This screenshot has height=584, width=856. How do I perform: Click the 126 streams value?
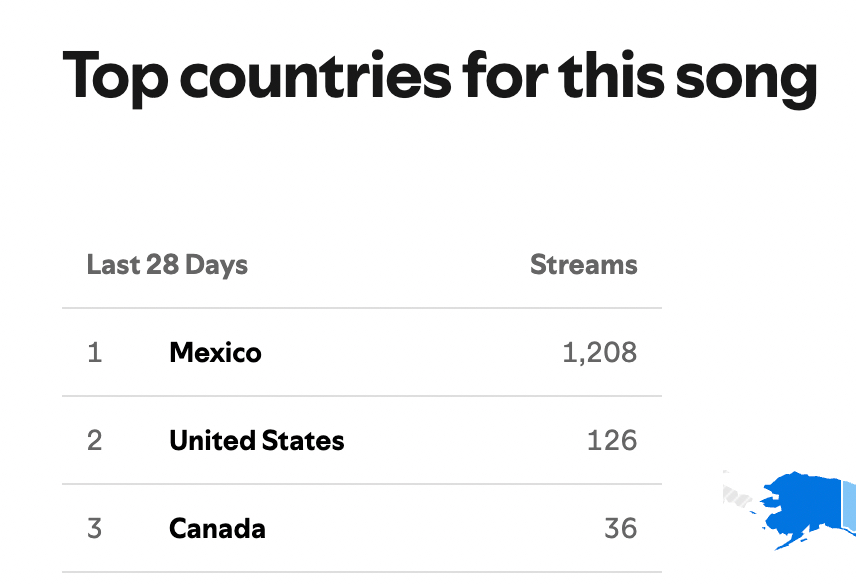[612, 441]
